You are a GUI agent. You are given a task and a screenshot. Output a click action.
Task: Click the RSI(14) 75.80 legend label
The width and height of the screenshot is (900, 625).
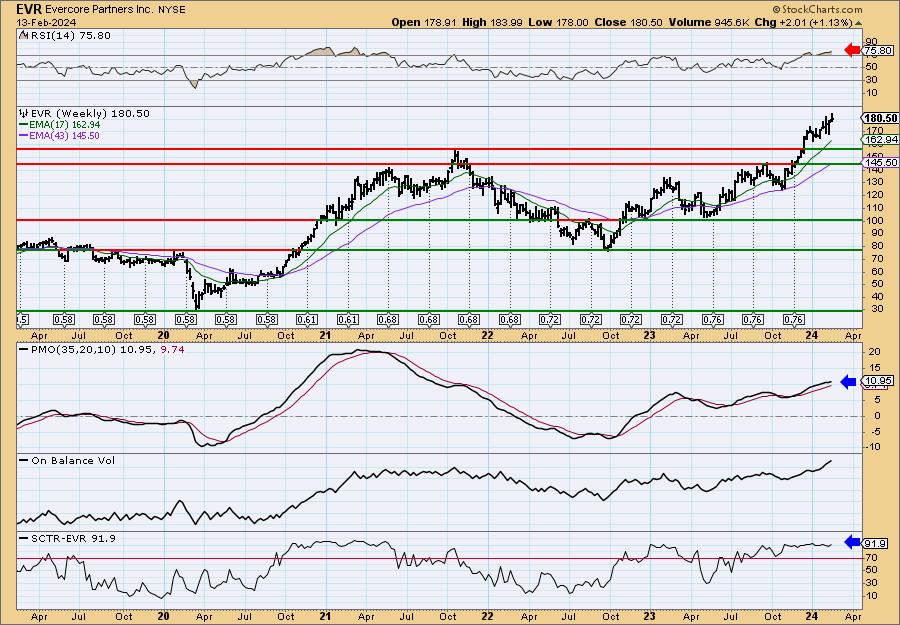(x=70, y=35)
